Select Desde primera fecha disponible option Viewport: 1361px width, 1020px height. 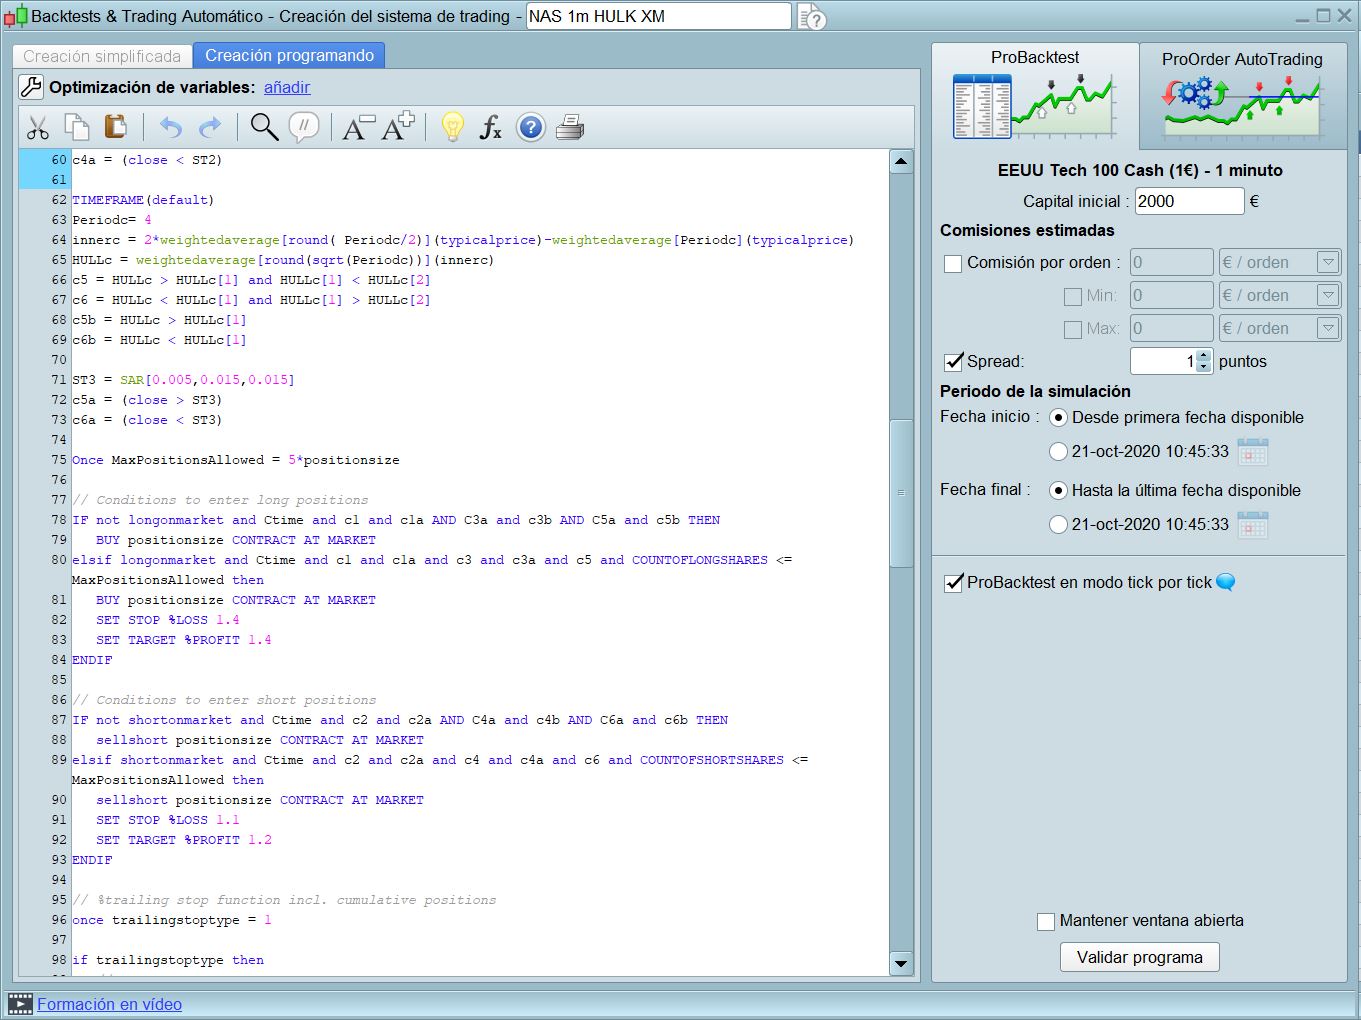pyautogui.click(x=1058, y=418)
